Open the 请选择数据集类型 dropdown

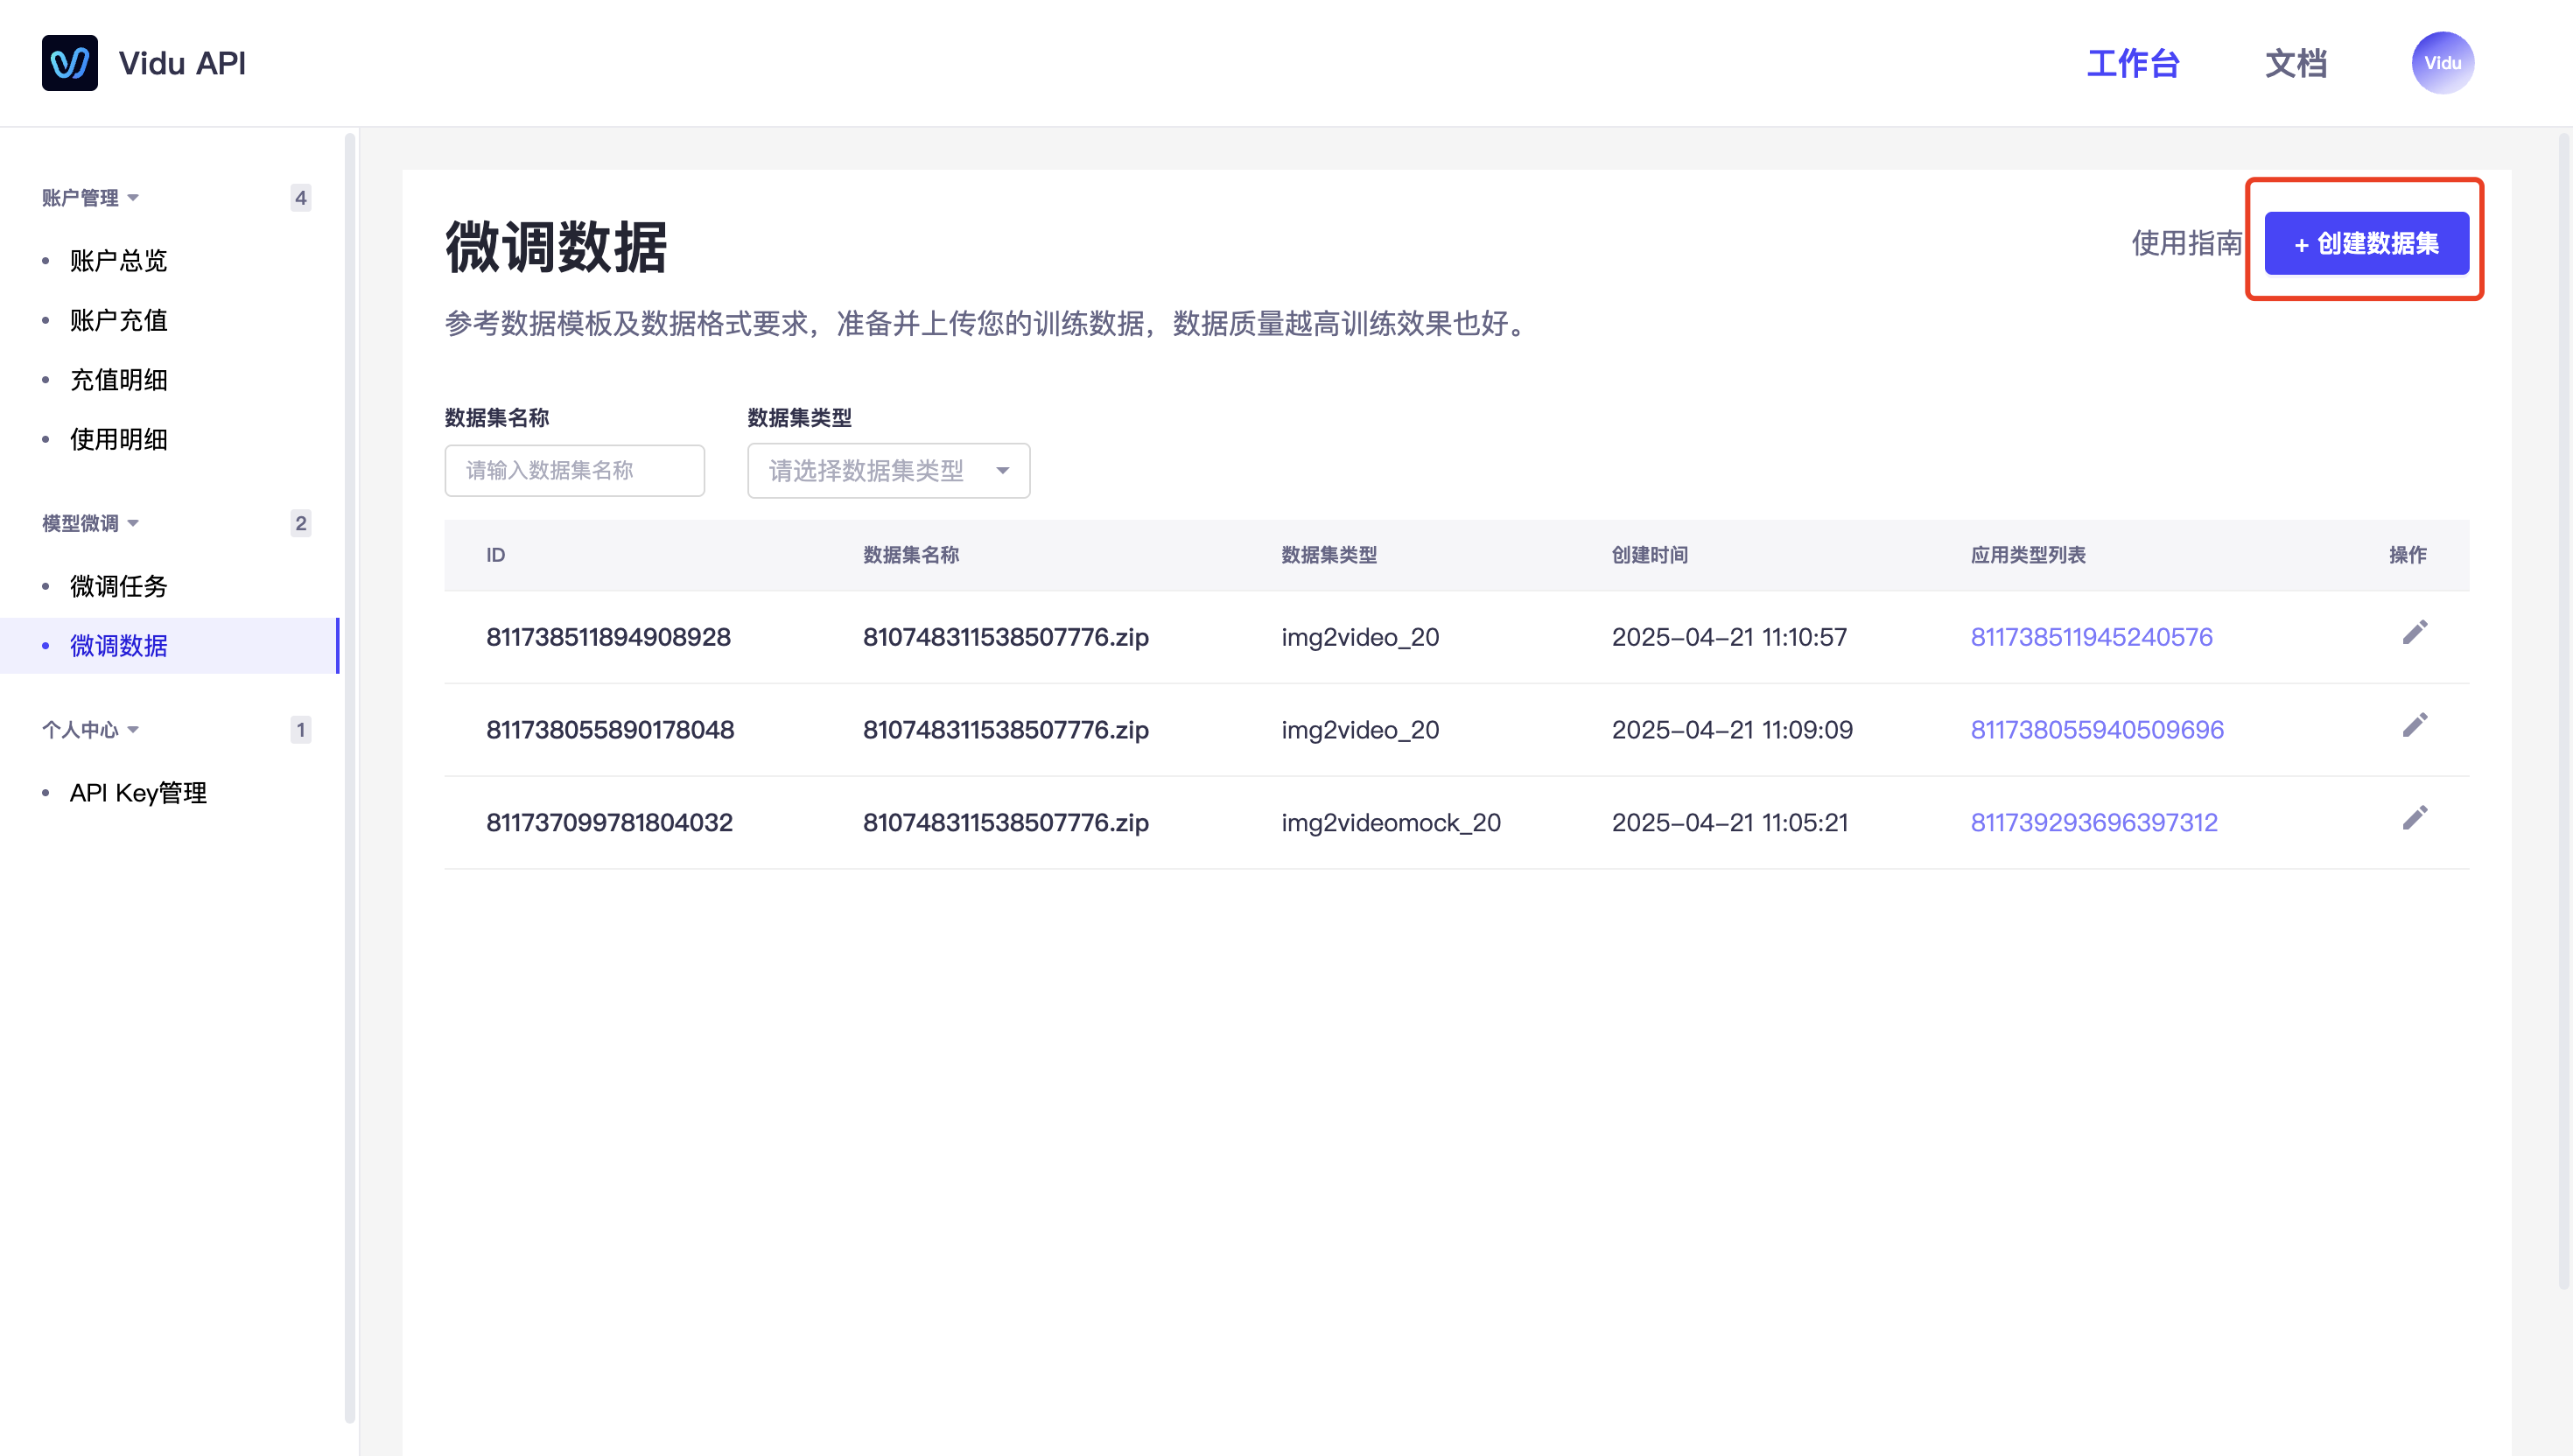888,471
